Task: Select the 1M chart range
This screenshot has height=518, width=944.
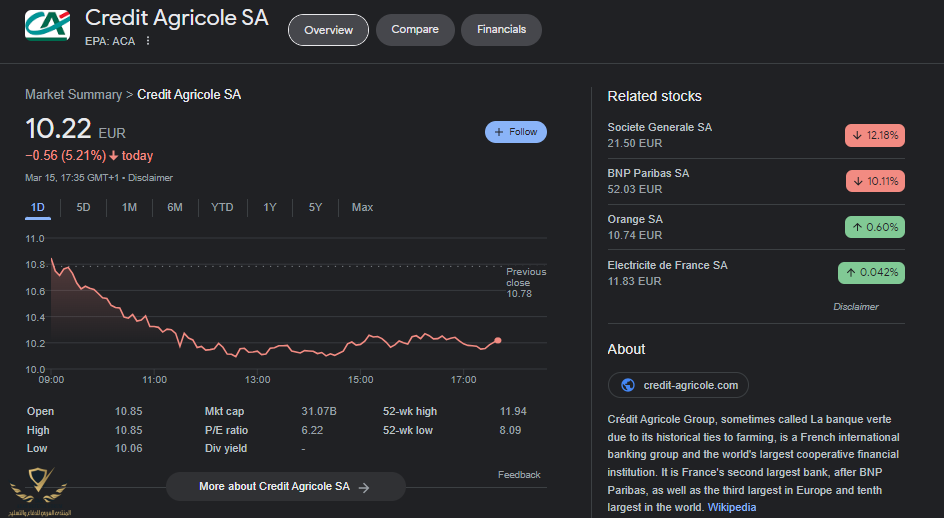Action: pos(129,207)
